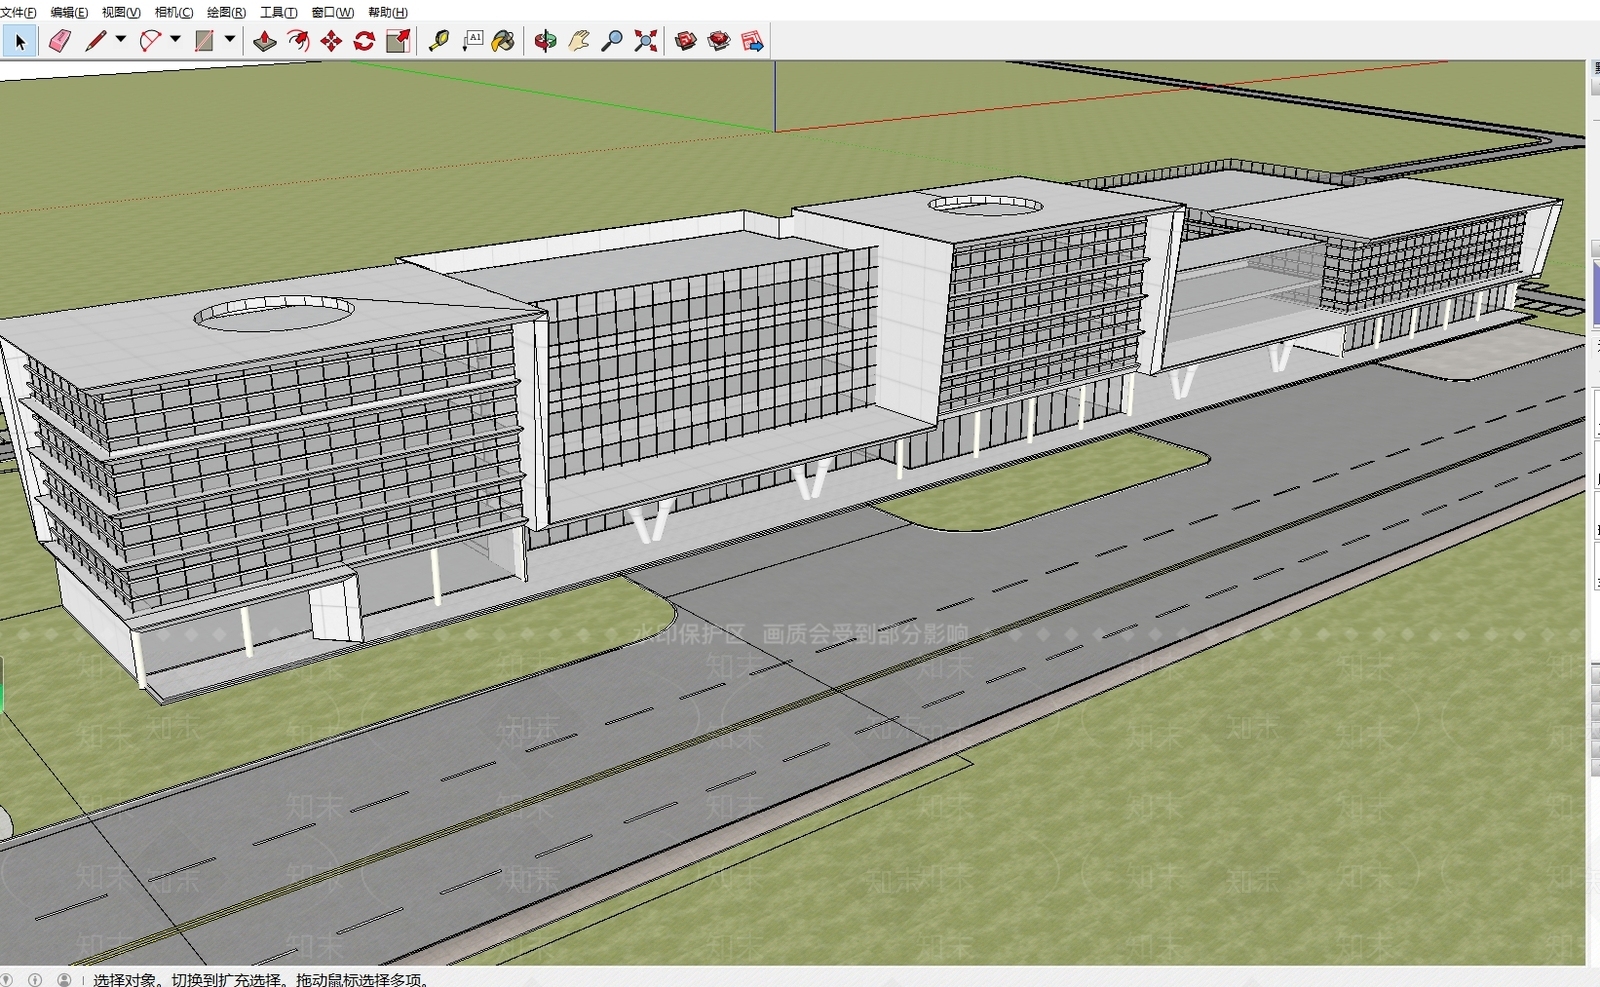Select the Tape Measure tool
The width and height of the screenshot is (1600, 987).
[438, 41]
